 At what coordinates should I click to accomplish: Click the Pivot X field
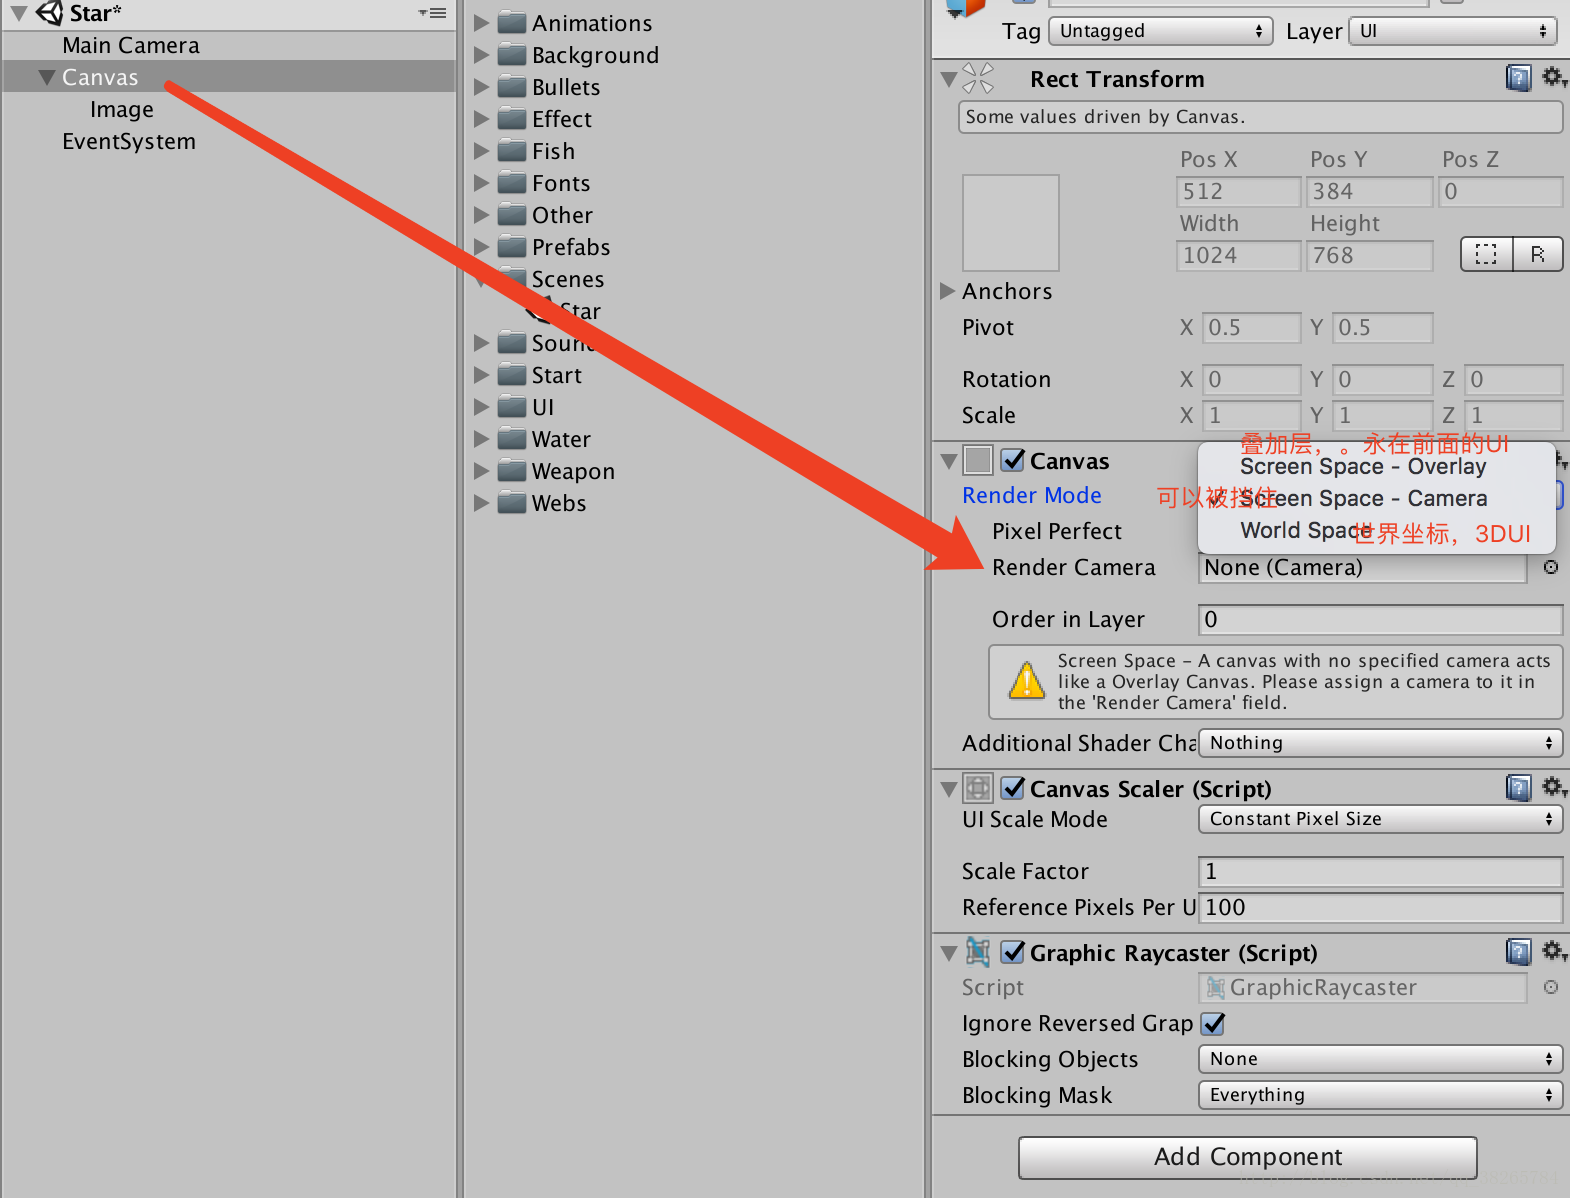pyautogui.click(x=1251, y=327)
